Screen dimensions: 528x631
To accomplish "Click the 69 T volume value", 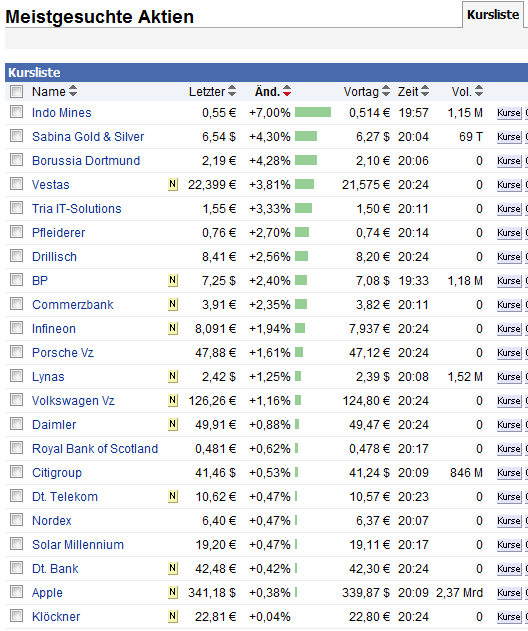I will coord(471,137).
